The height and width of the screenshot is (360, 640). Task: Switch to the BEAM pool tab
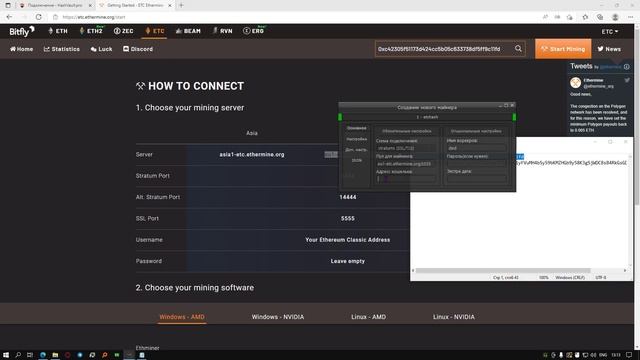pyautogui.click(x=188, y=31)
